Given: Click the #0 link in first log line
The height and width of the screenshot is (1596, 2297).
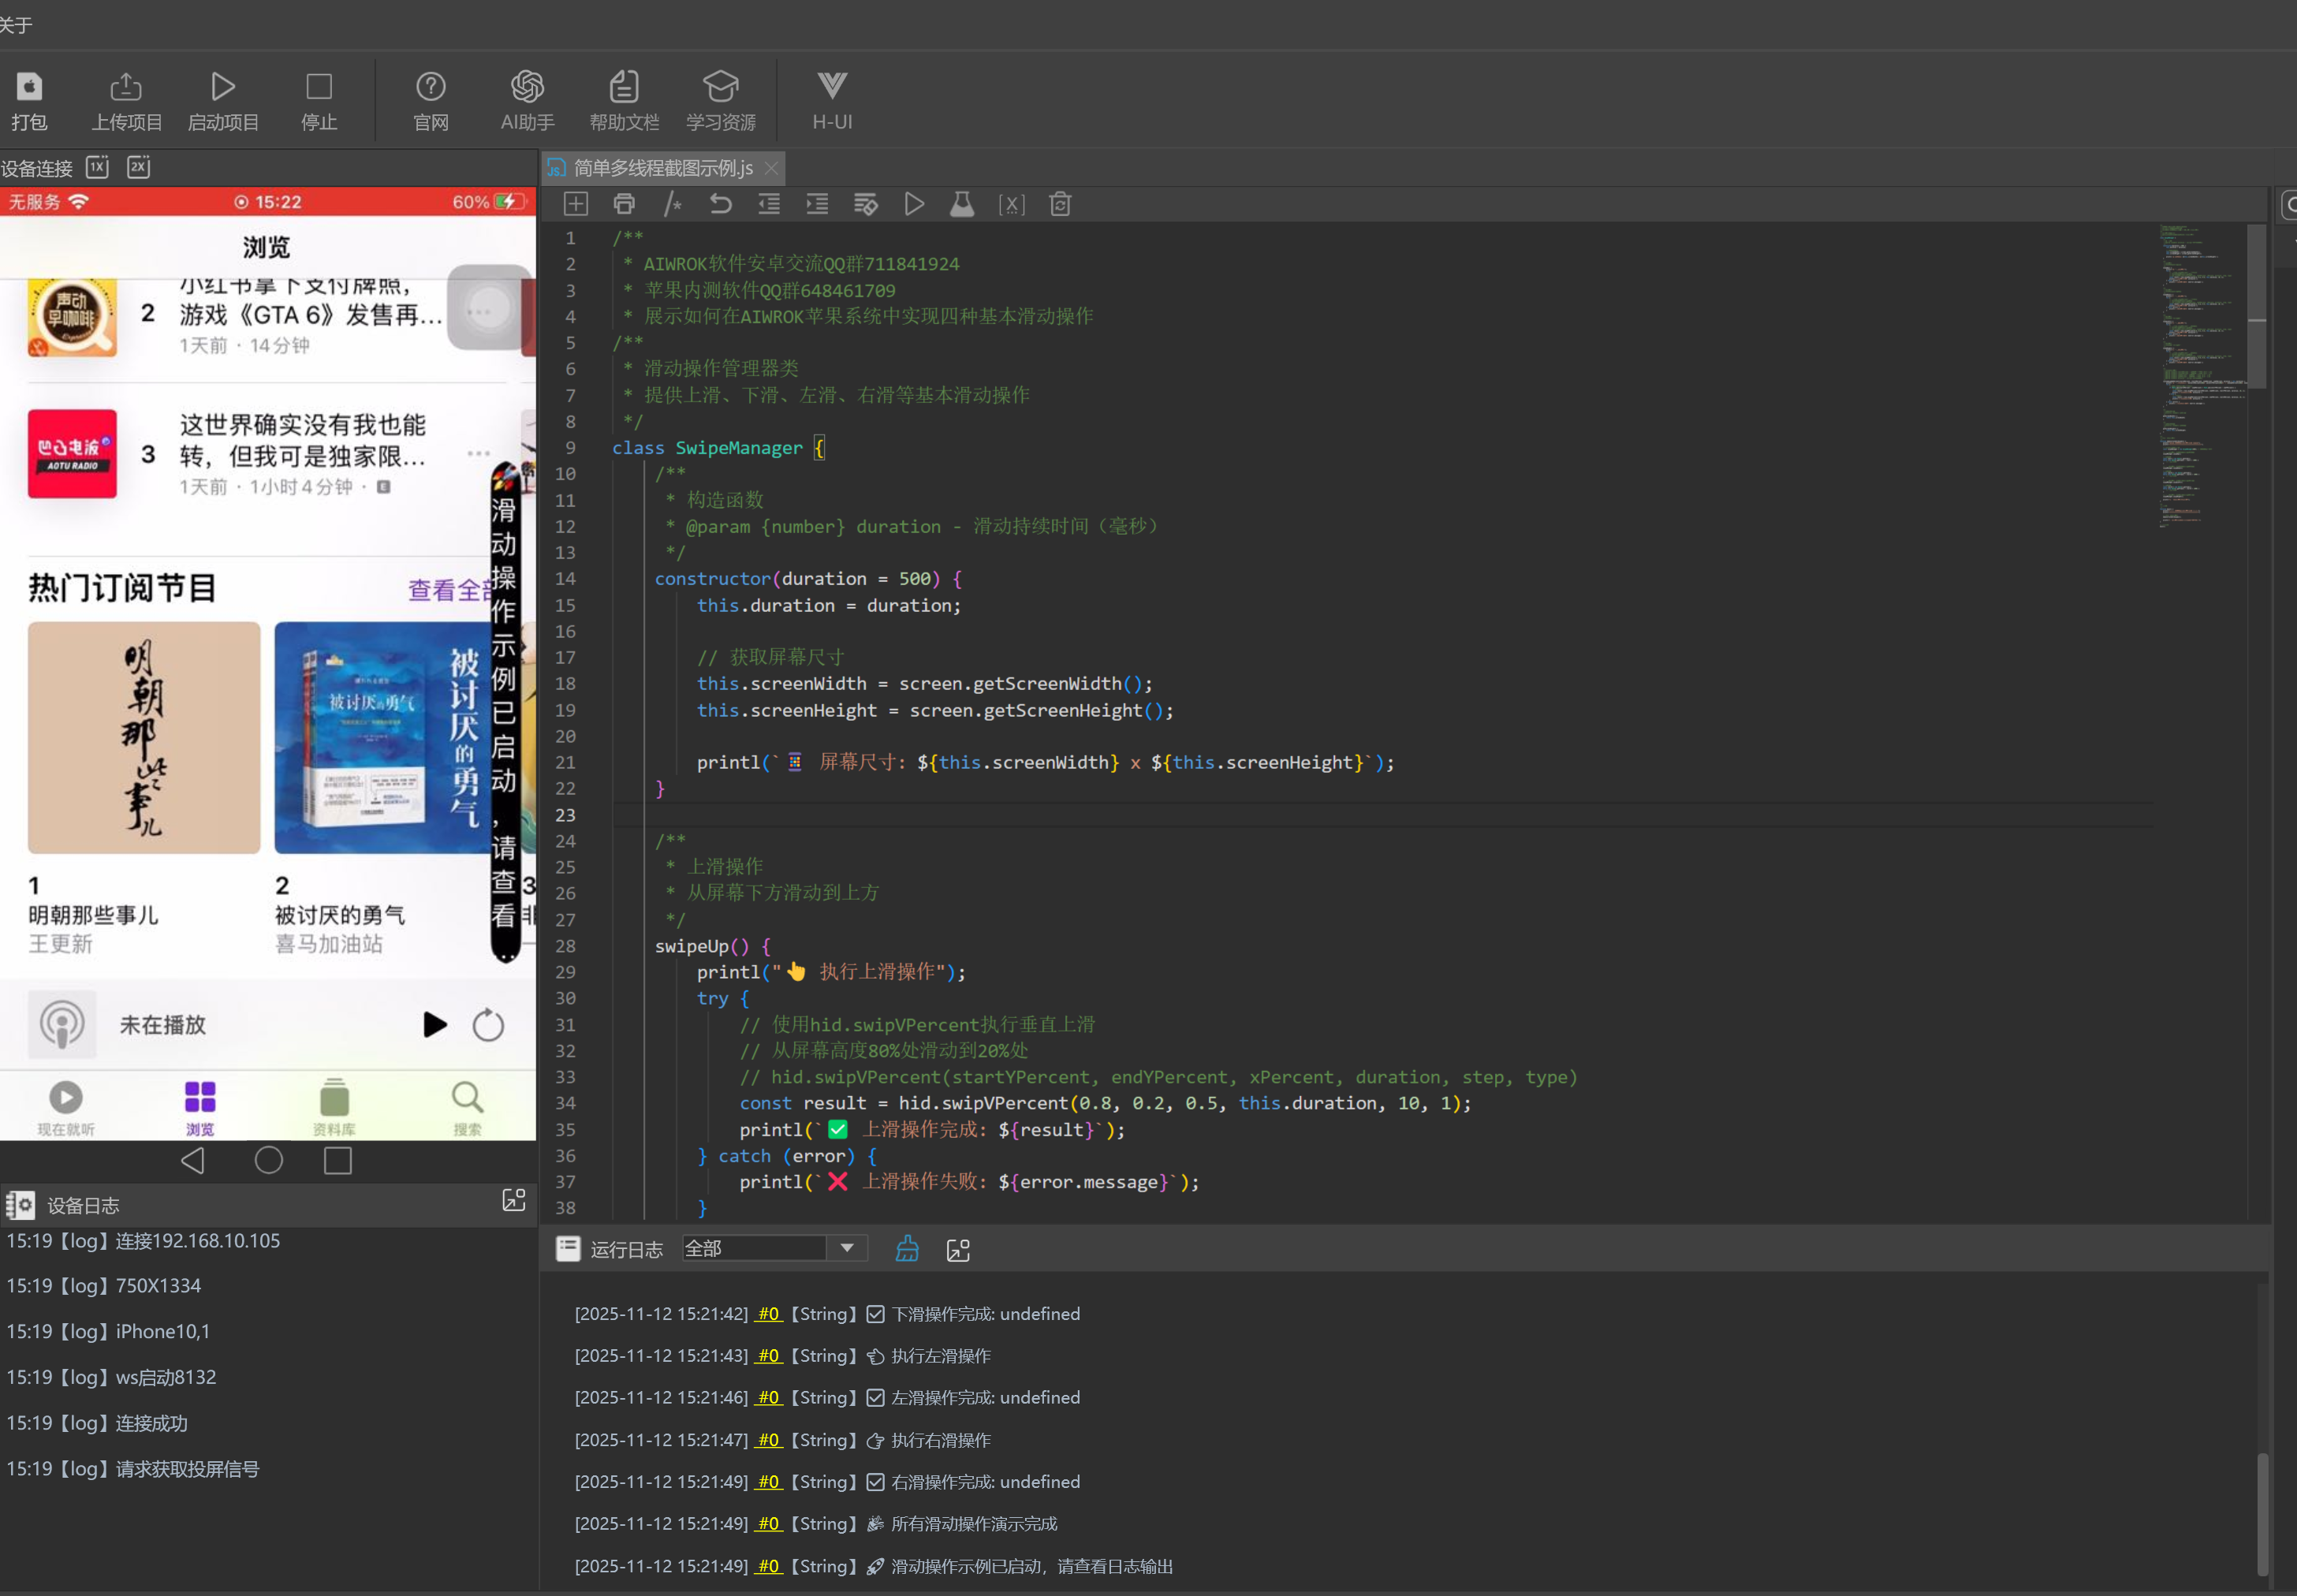Looking at the screenshot, I should coord(767,1314).
